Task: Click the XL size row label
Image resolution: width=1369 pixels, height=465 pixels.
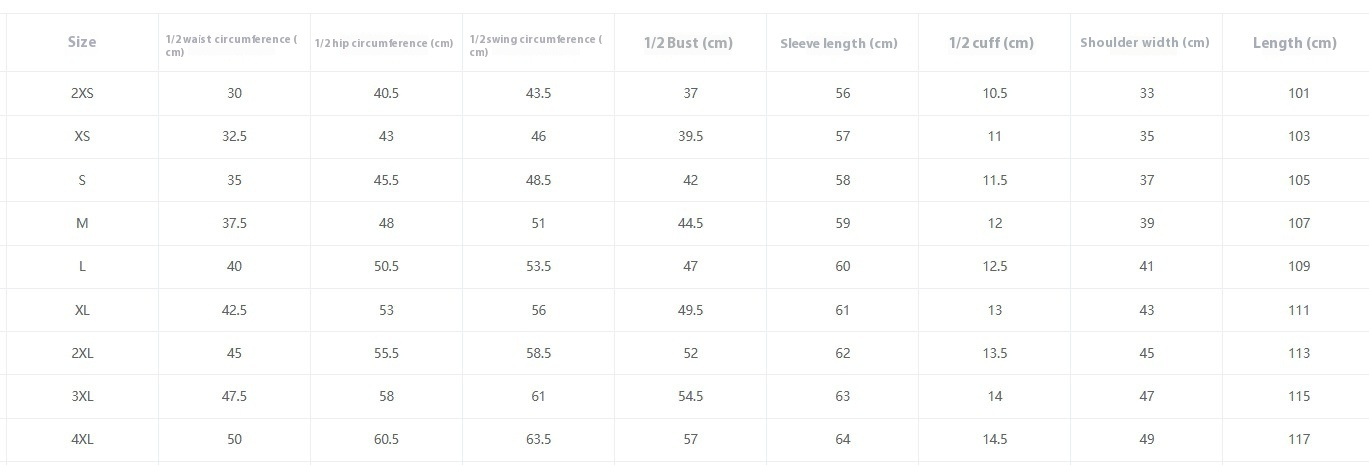Action: point(82,310)
